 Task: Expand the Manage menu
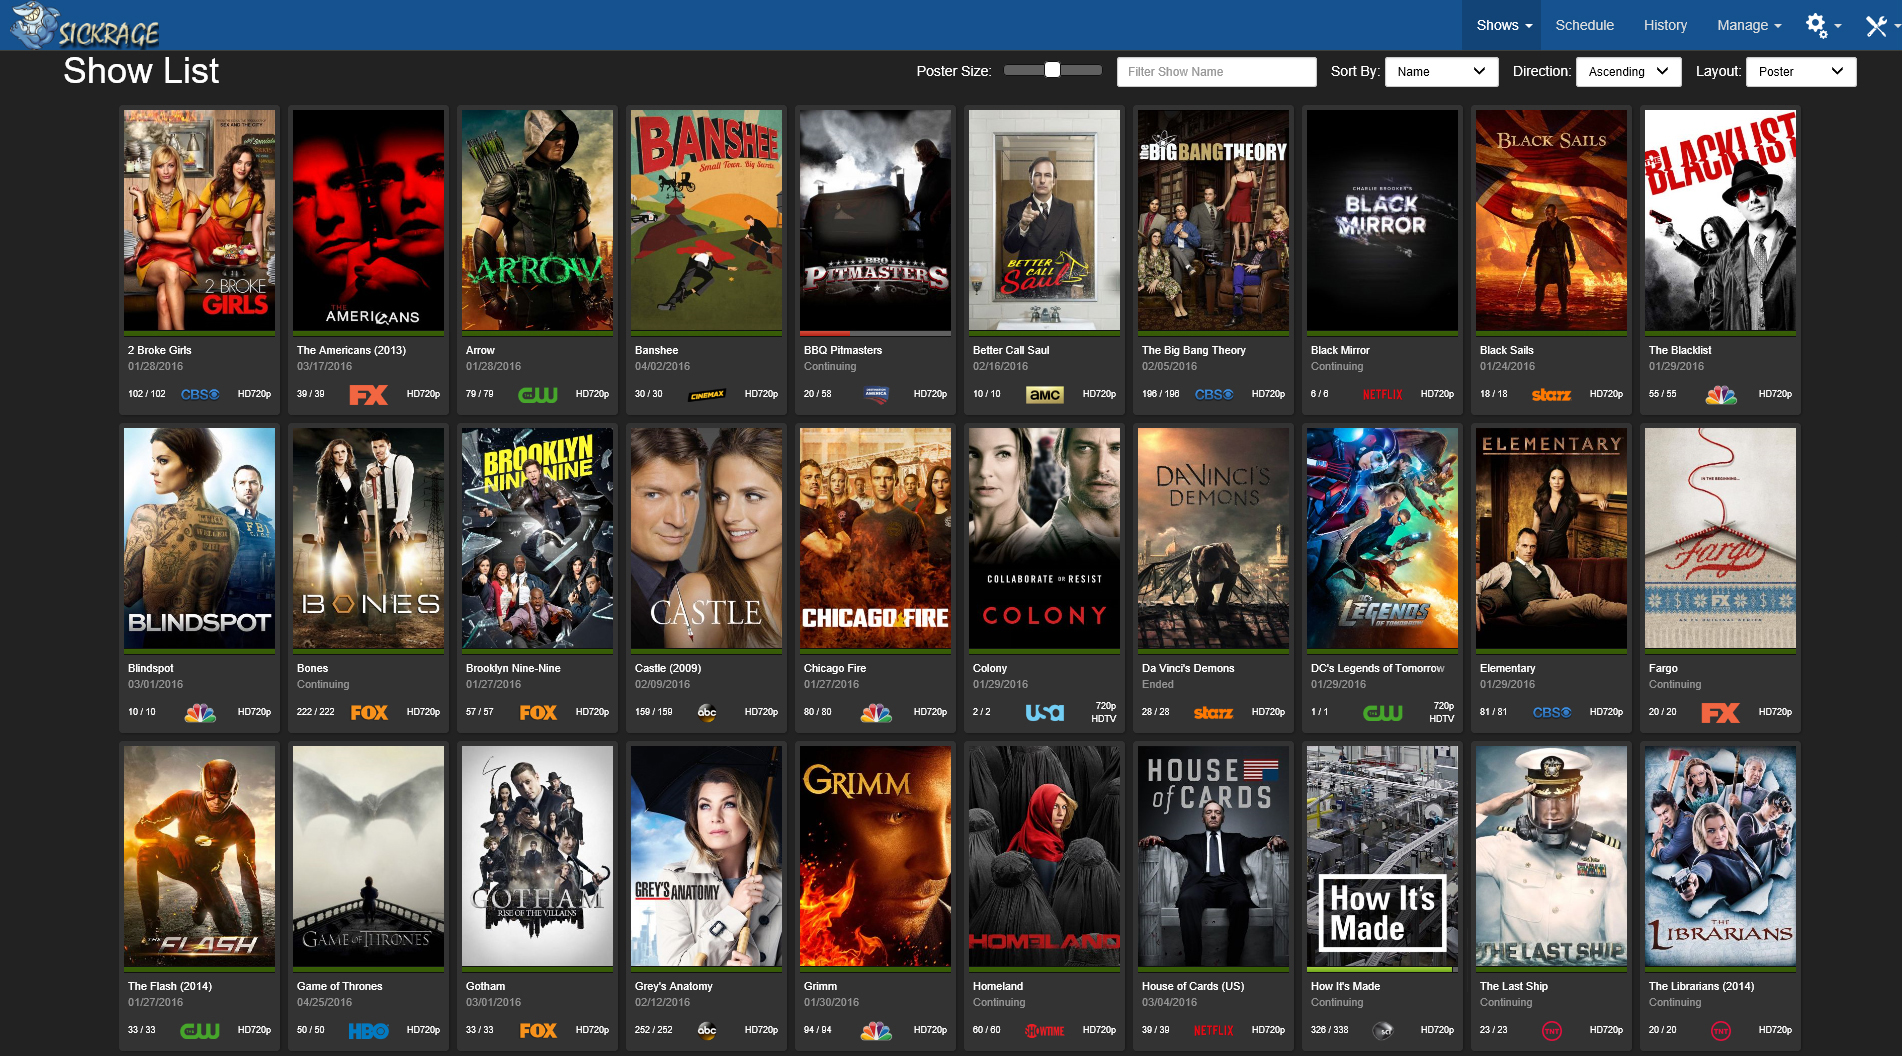click(x=1749, y=25)
